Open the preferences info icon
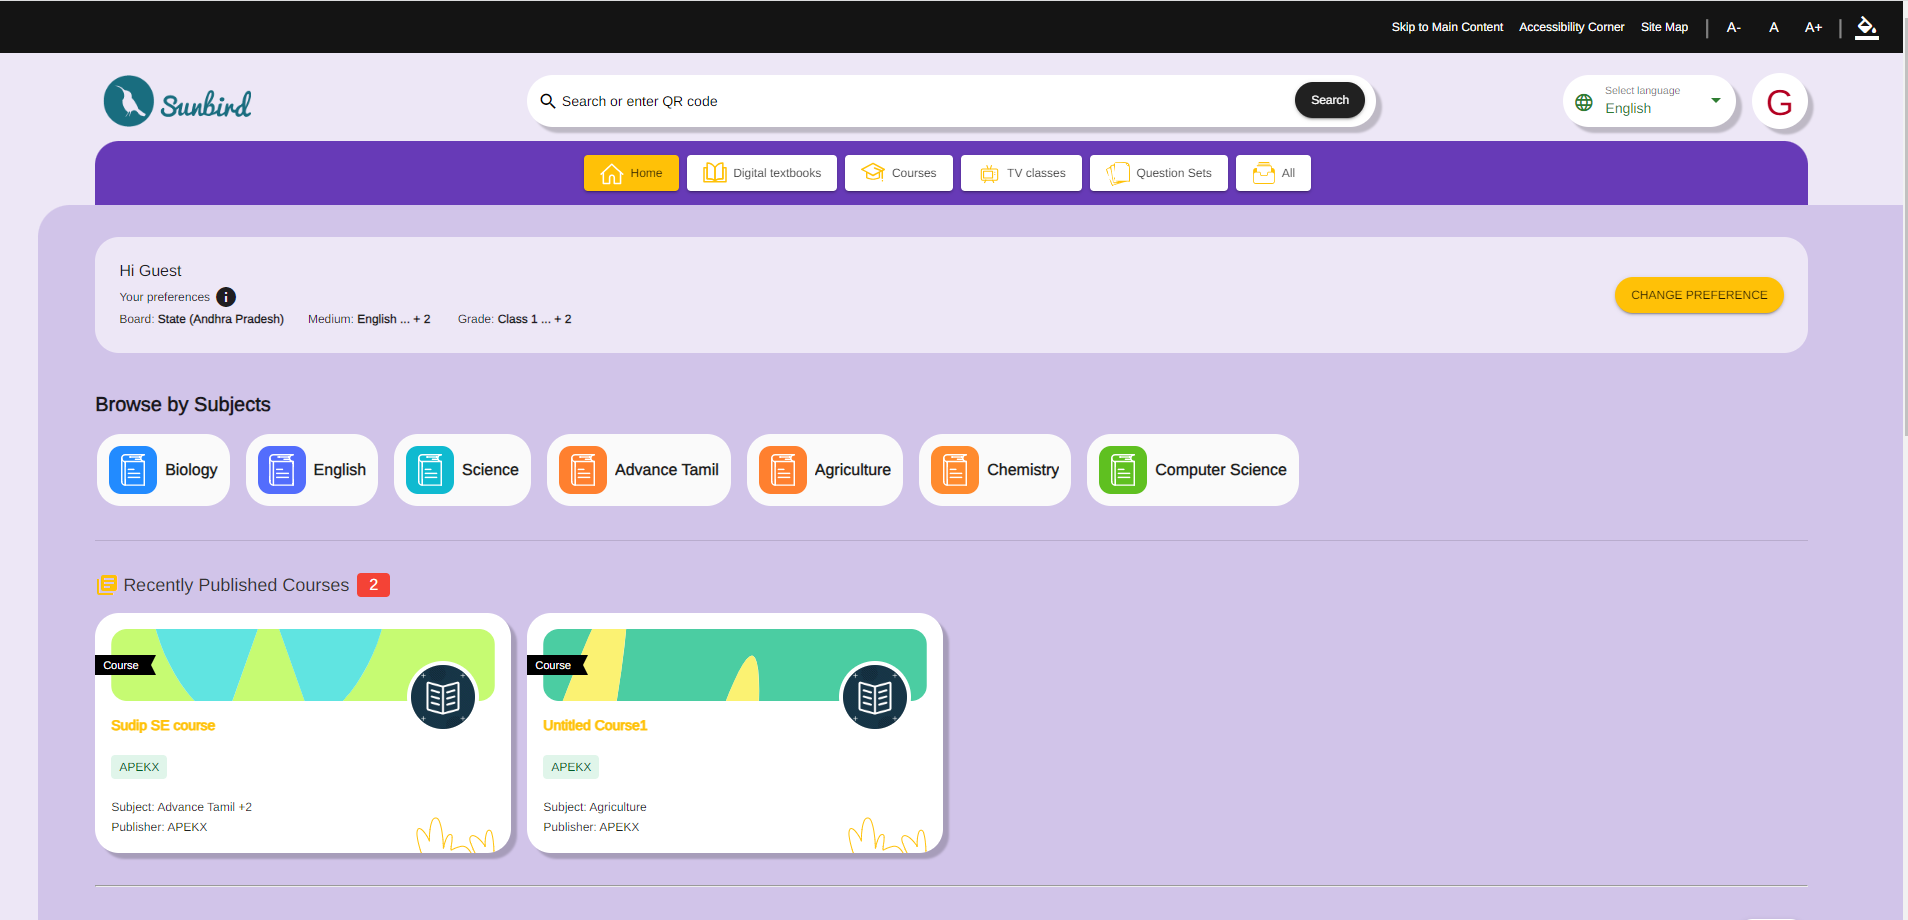The image size is (1908, 920). (x=226, y=297)
